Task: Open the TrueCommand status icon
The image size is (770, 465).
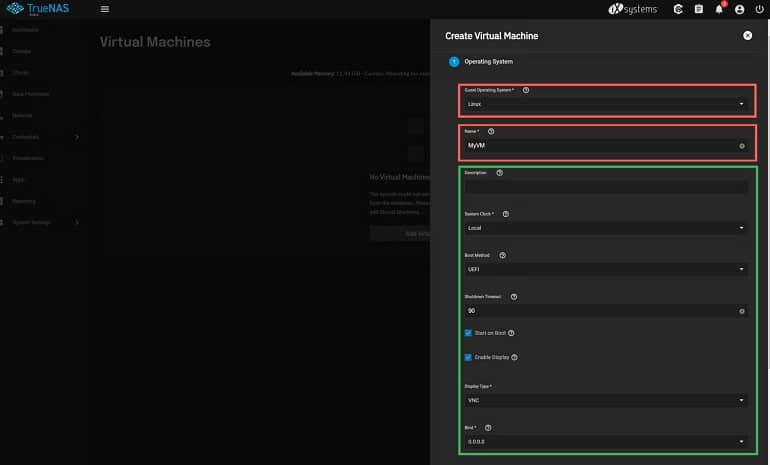Action: coord(678,9)
